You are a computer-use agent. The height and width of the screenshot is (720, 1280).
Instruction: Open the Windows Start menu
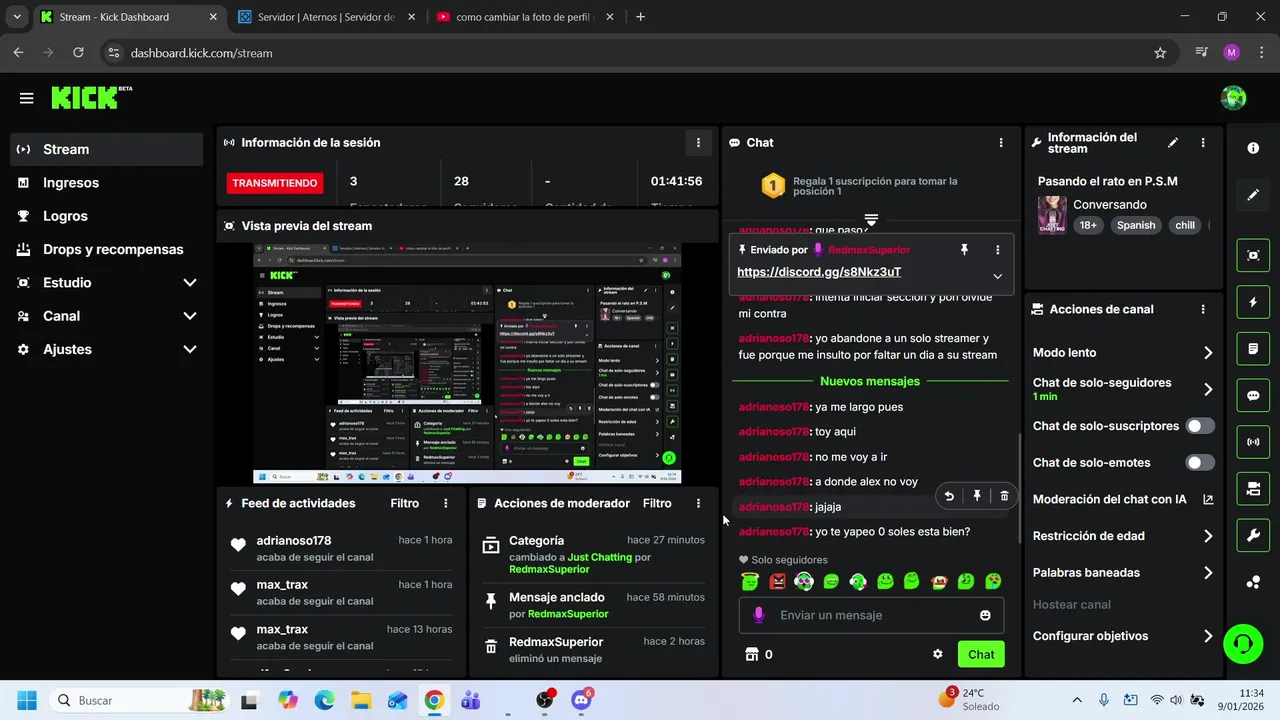coord(27,700)
